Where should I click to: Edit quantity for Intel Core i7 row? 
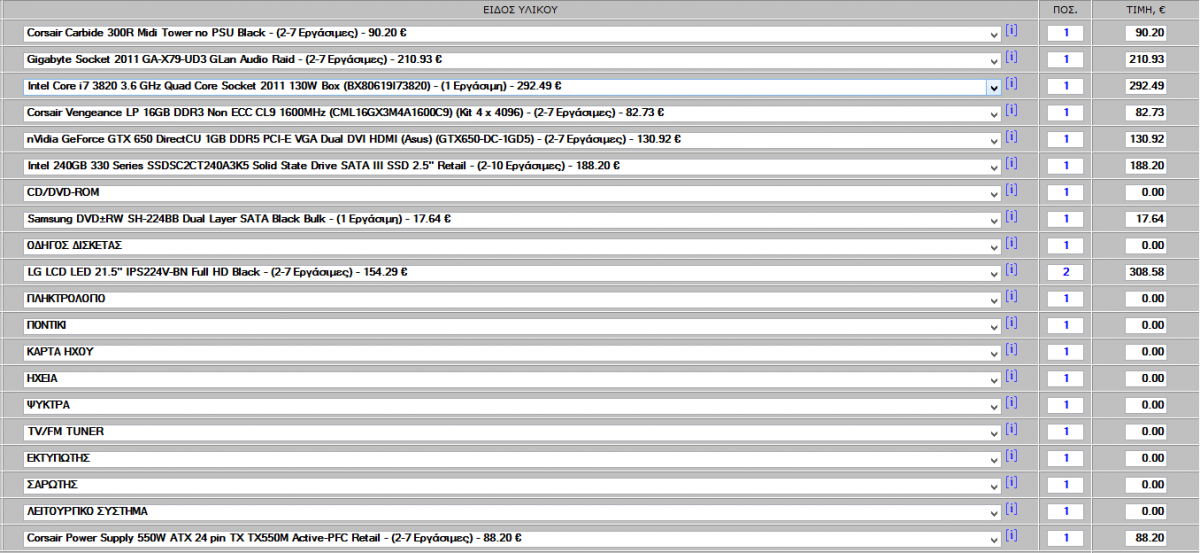(1066, 86)
